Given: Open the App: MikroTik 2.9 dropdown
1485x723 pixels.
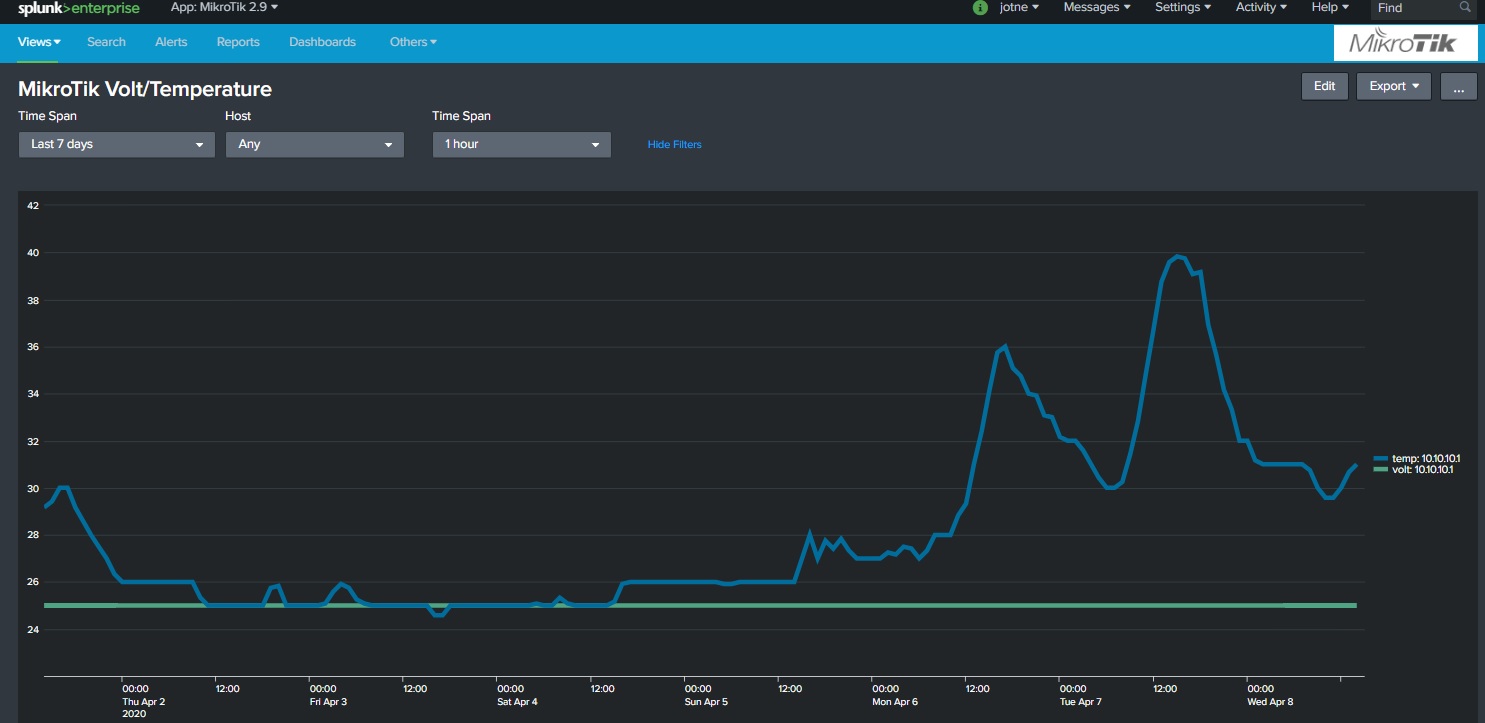Looking at the screenshot, I should coord(225,7).
